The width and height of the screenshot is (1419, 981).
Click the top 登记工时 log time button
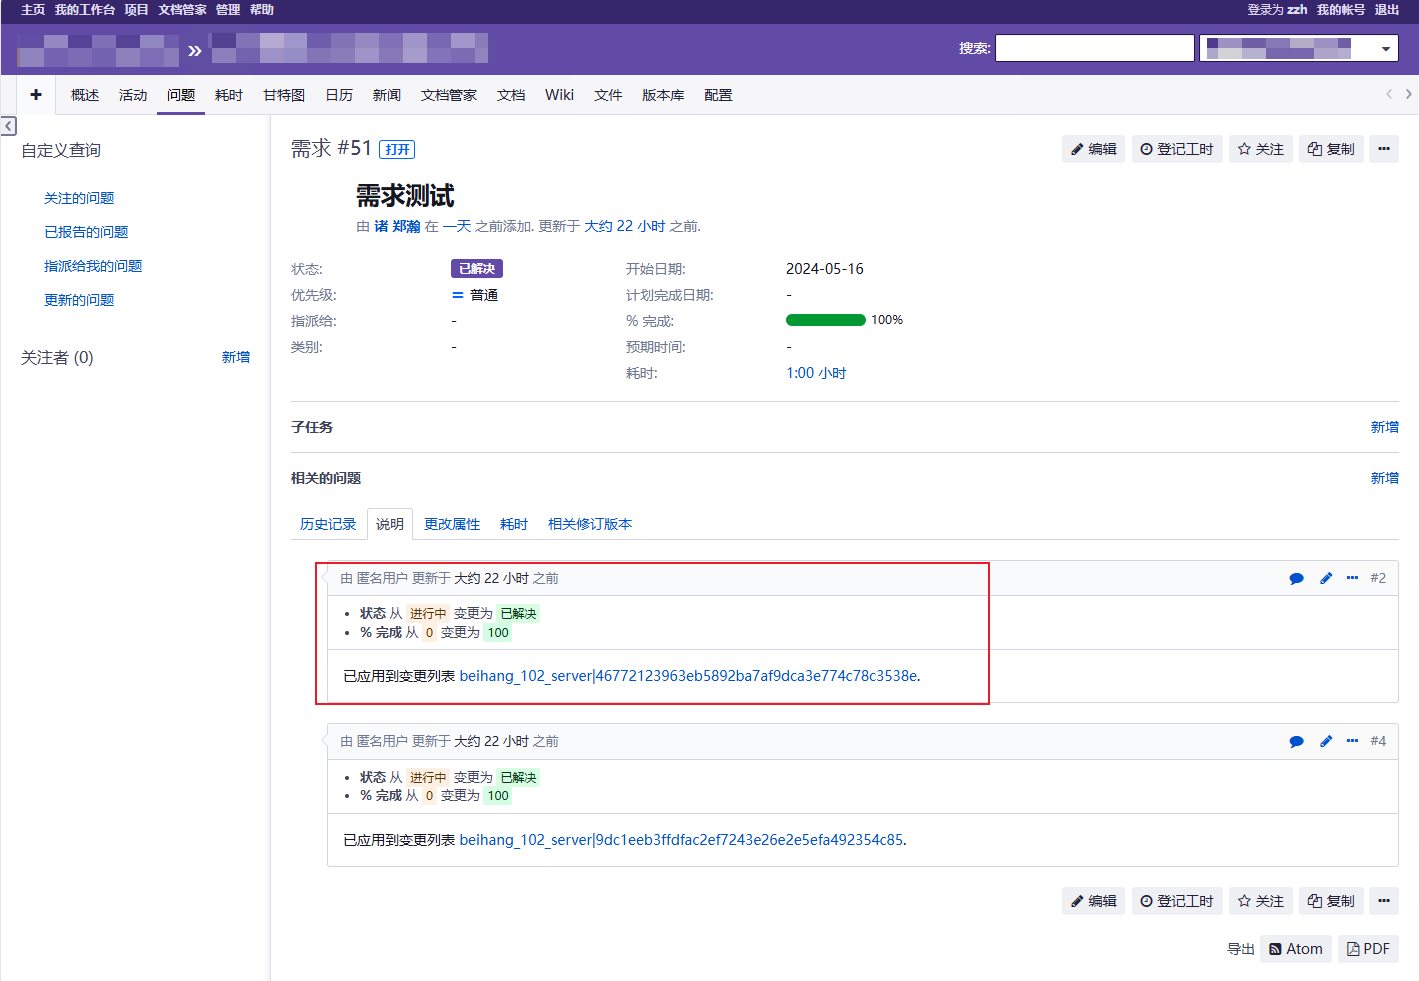click(x=1176, y=149)
